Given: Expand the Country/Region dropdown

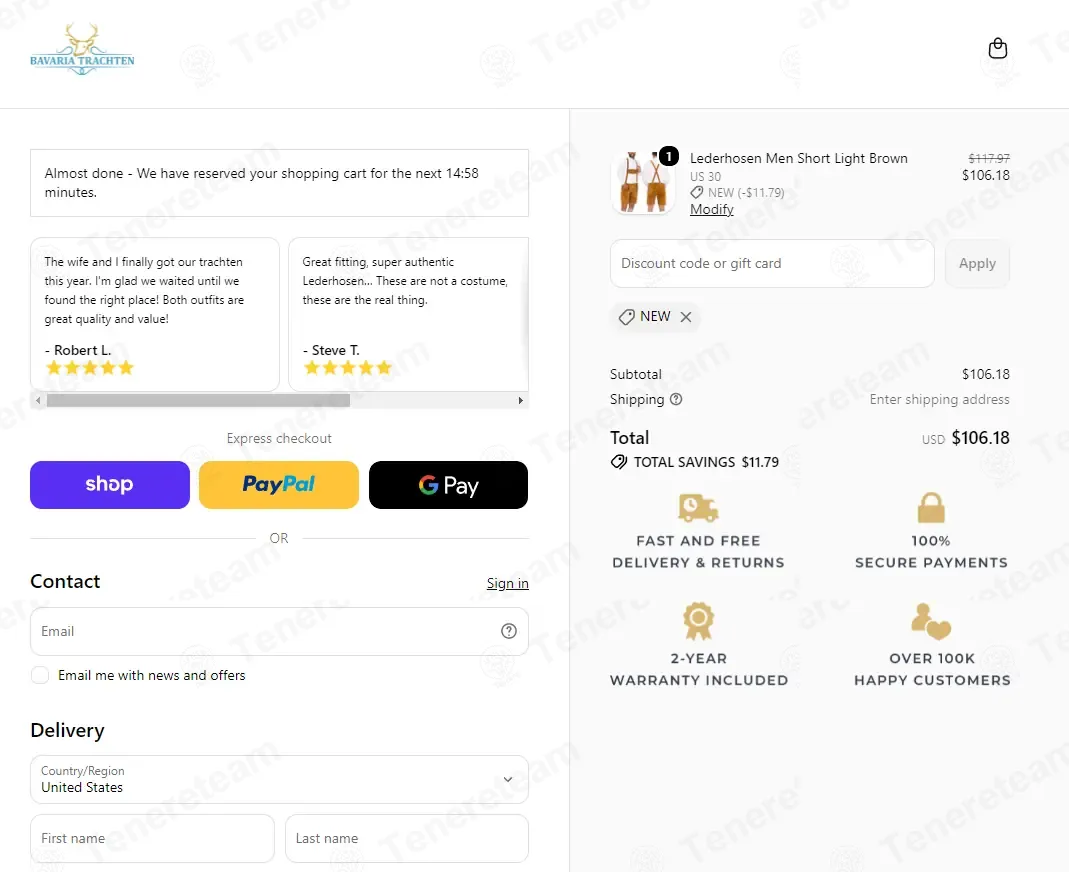Looking at the screenshot, I should (x=279, y=779).
